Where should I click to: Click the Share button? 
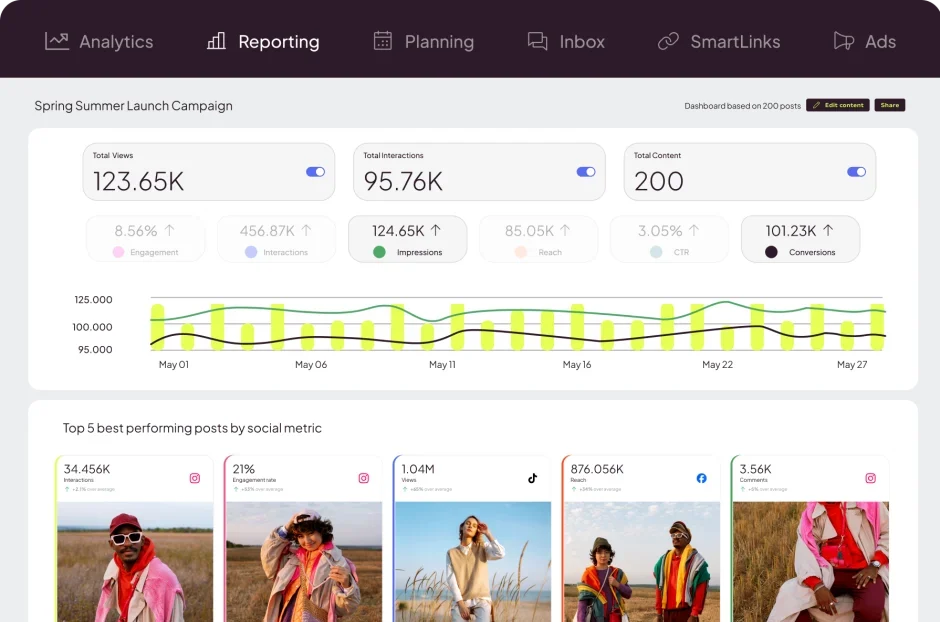point(890,105)
